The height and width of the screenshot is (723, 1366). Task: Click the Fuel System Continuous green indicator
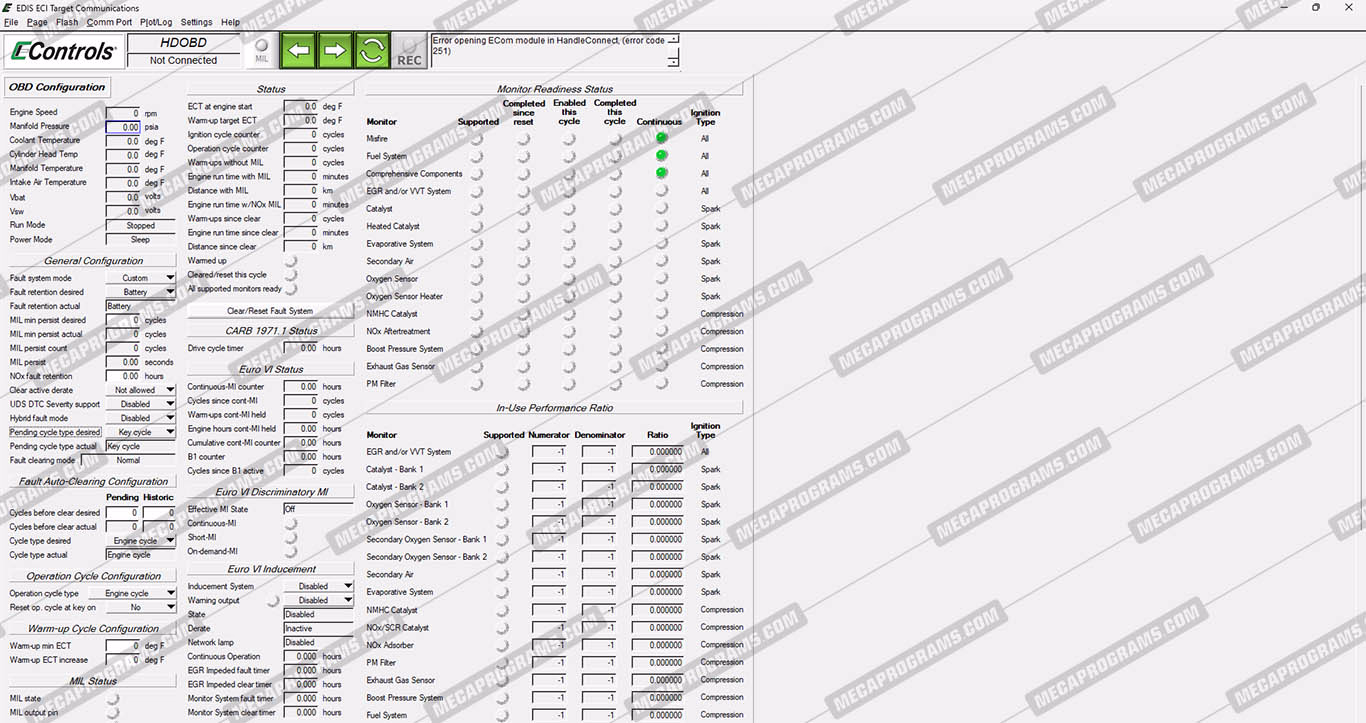tap(661, 156)
